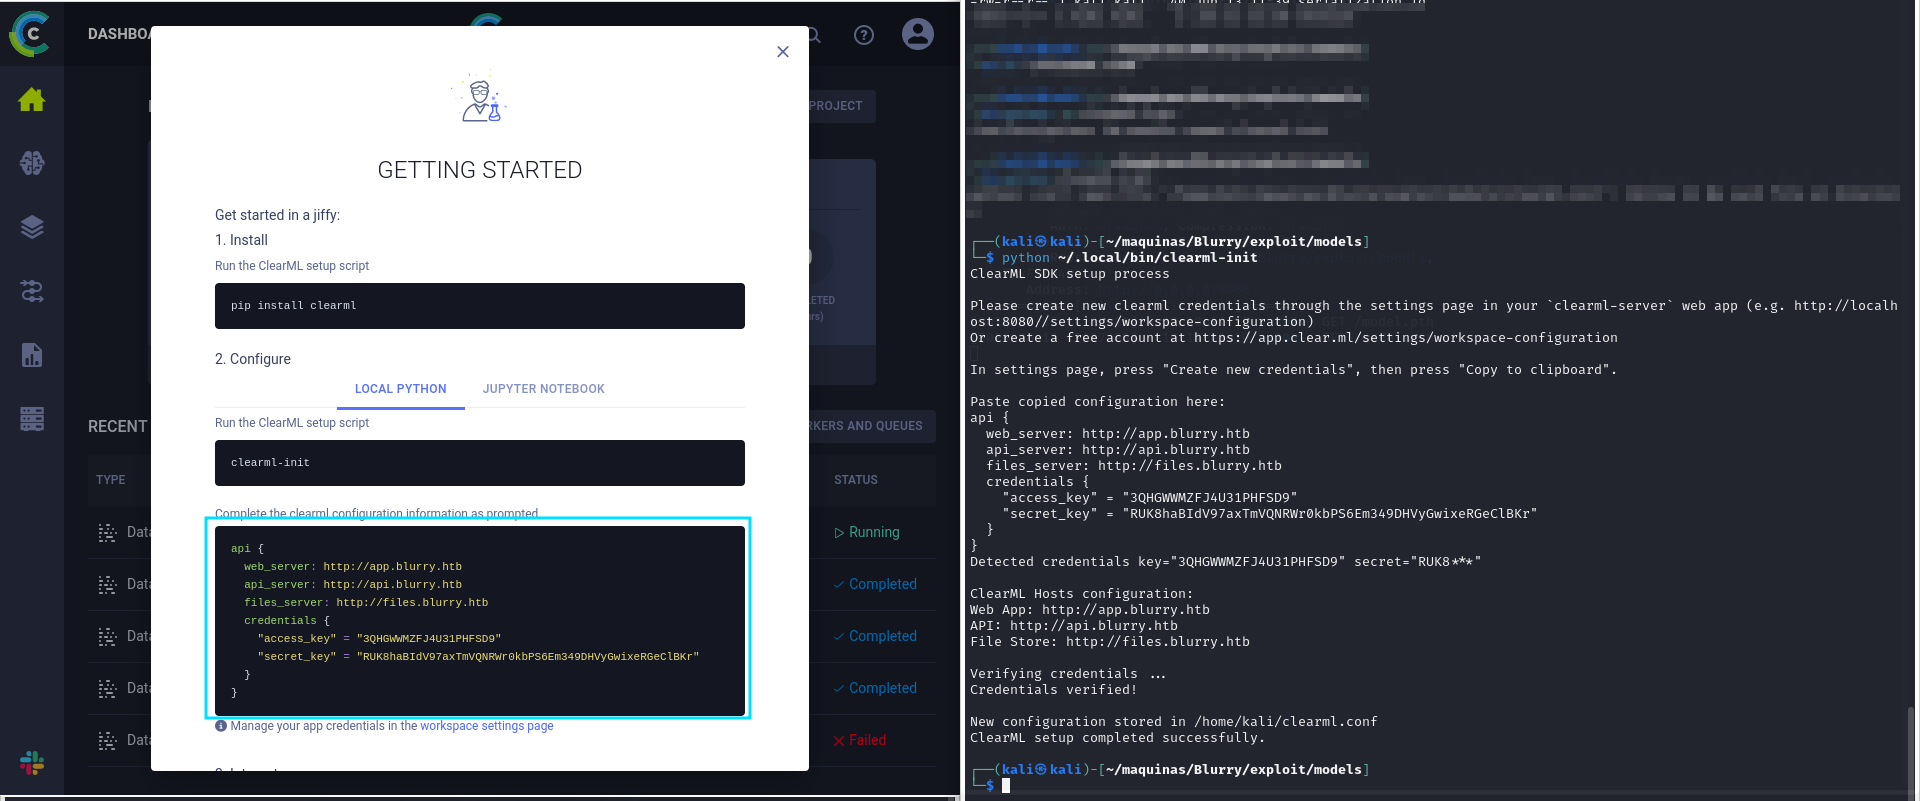The image size is (1920, 801).
Task: Switch to the Jupyter Notebook tab
Action: coord(543,389)
